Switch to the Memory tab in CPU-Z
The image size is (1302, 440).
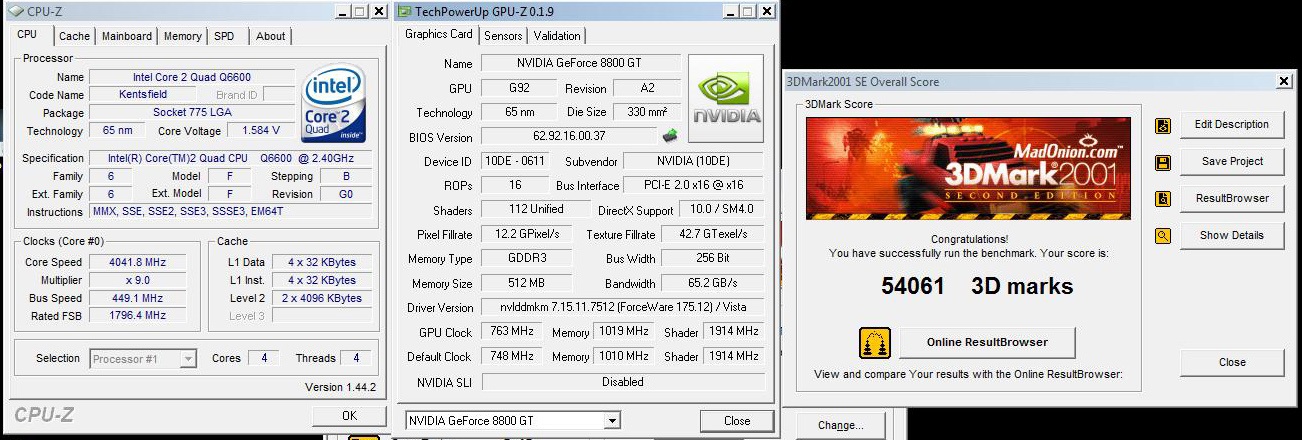point(182,36)
